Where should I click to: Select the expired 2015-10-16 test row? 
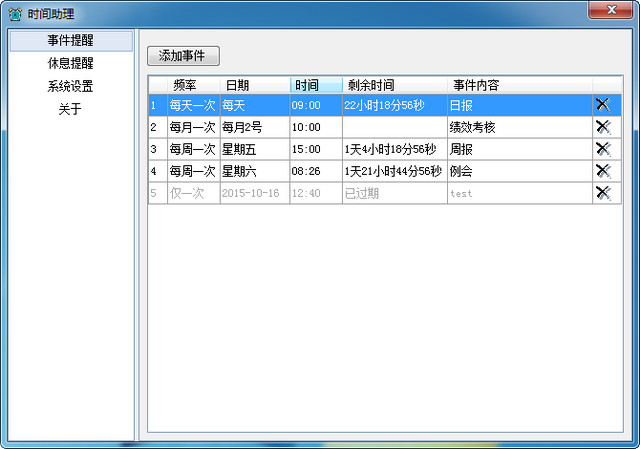click(x=384, y=193)
